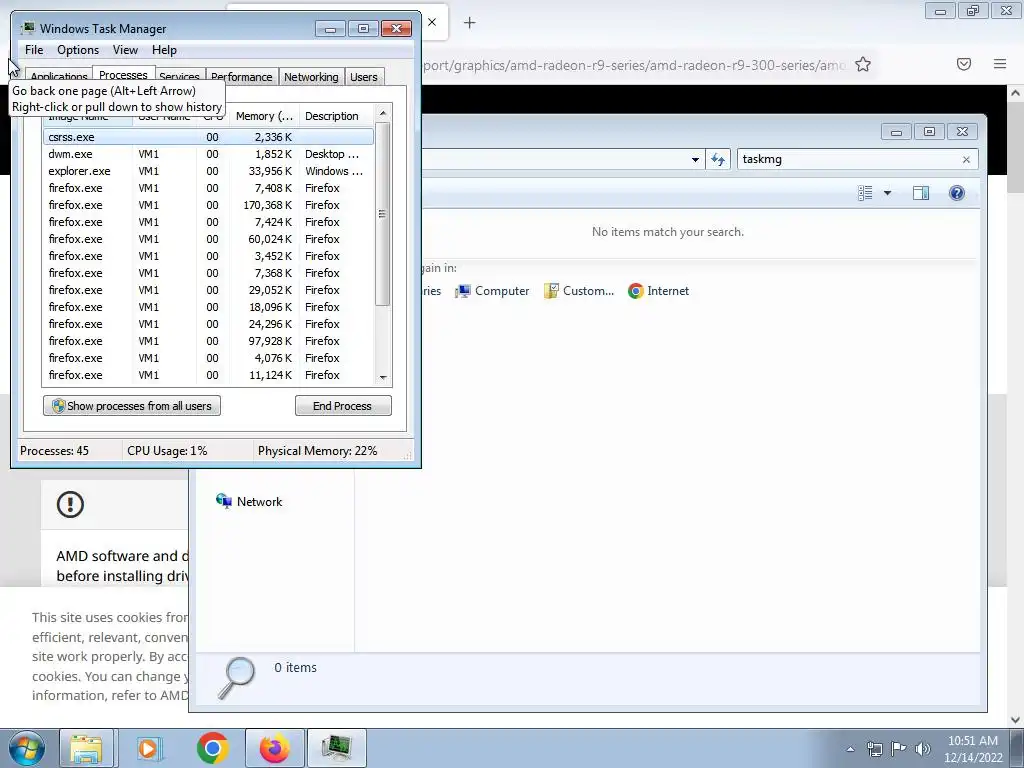Sort processes by Description column
Image resolution: width=1024 pixels, height=768 pixels.
point(336,116)
